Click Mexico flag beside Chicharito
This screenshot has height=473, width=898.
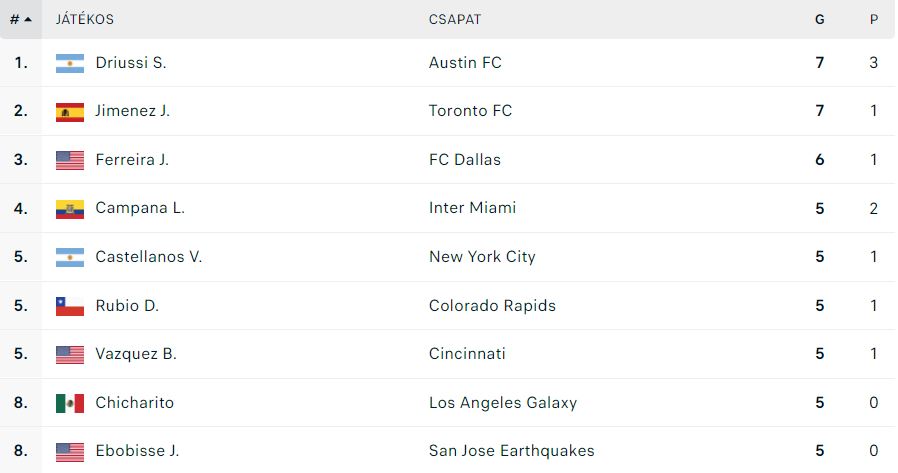click(x=70, y=403)
